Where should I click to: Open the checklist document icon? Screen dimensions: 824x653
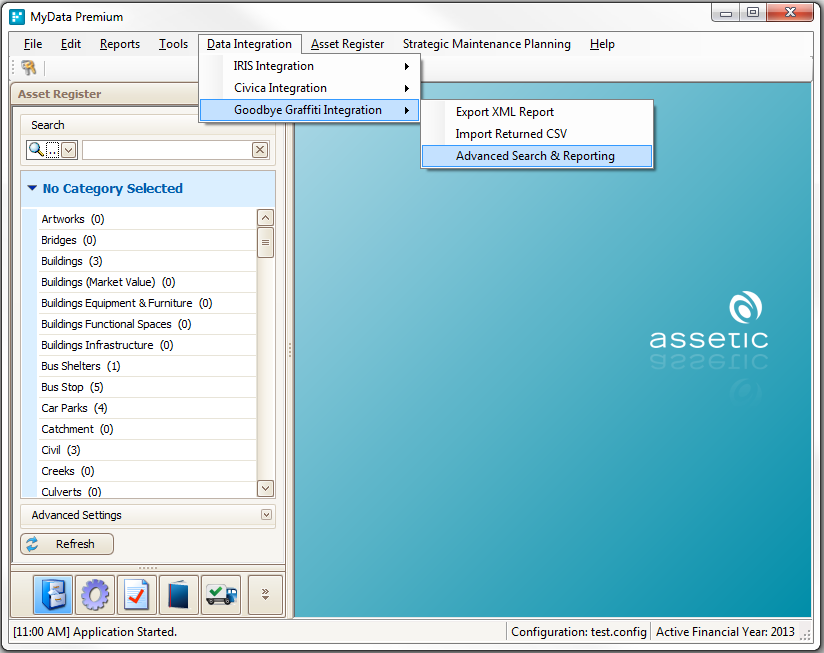[137, 595]
